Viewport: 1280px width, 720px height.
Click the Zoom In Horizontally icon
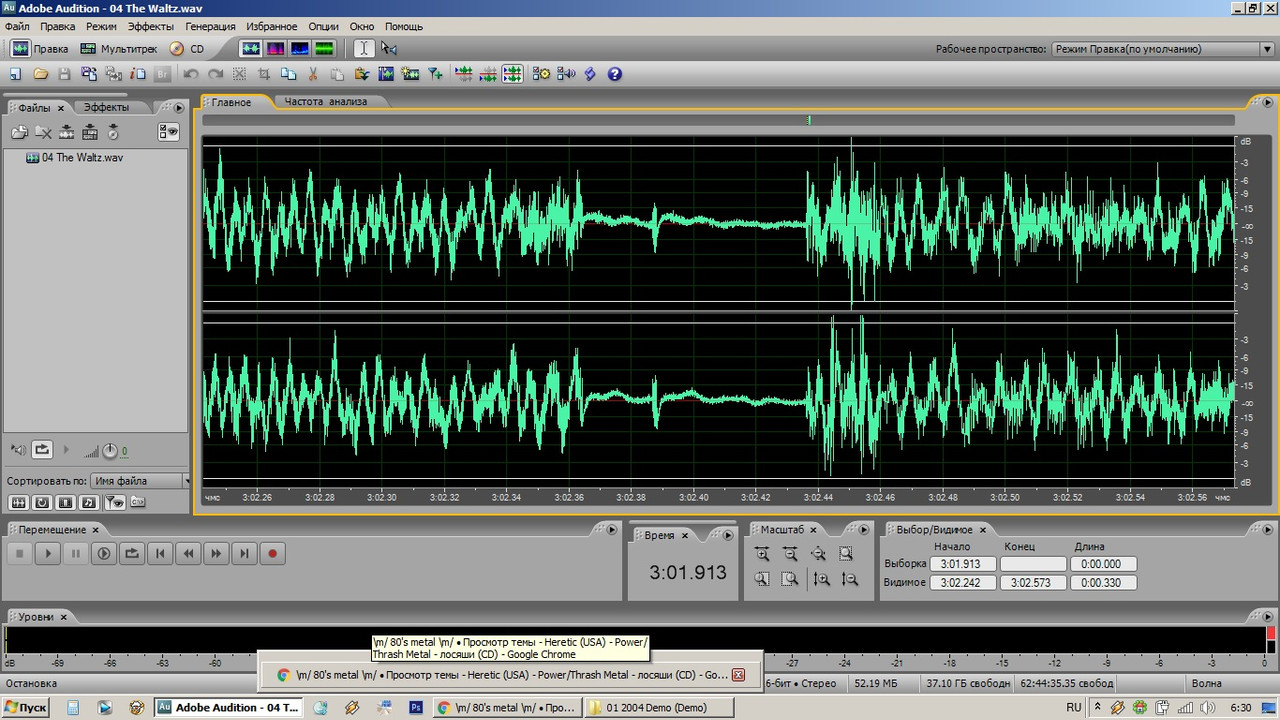pyautogui.click(x=762, y=554)
